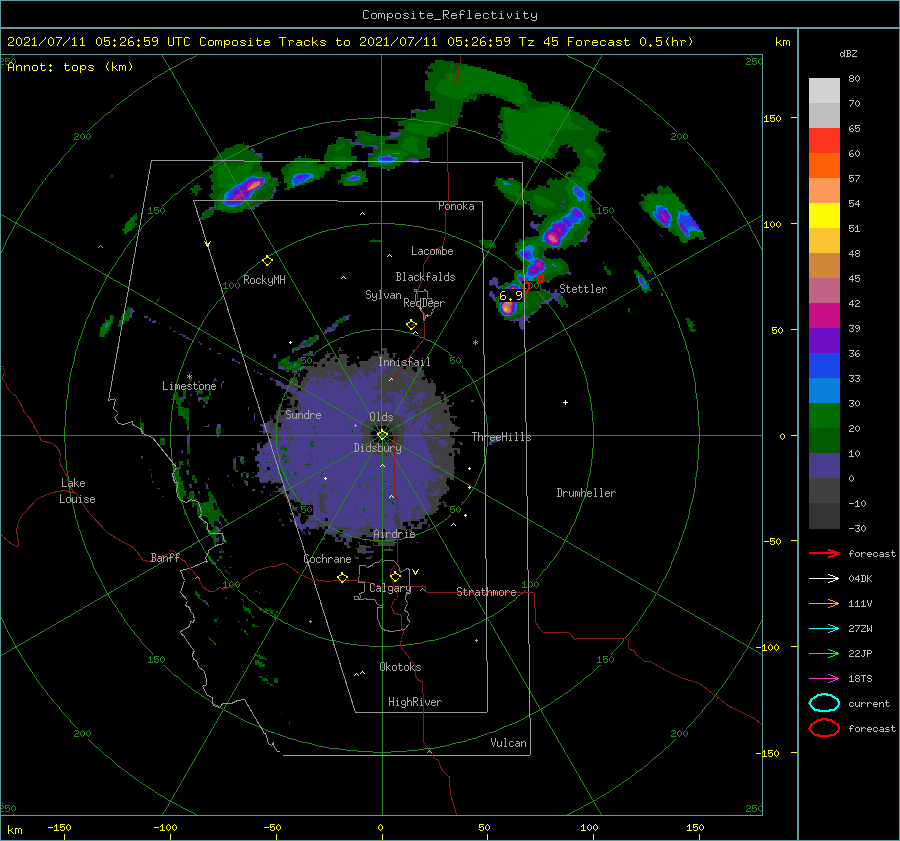Click the 6.9 storm top annotation
The image size is (900, 841).
click(x=510, y=296)
